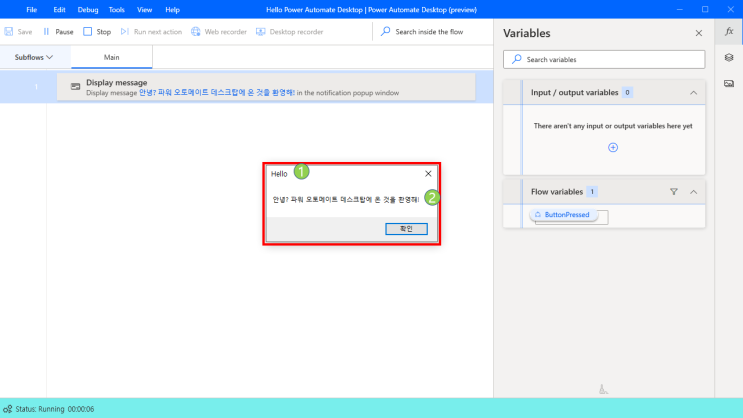This screenshot has height=418, width=743.
Task: Close the Variables panel
Action: (x=698, y=33)
